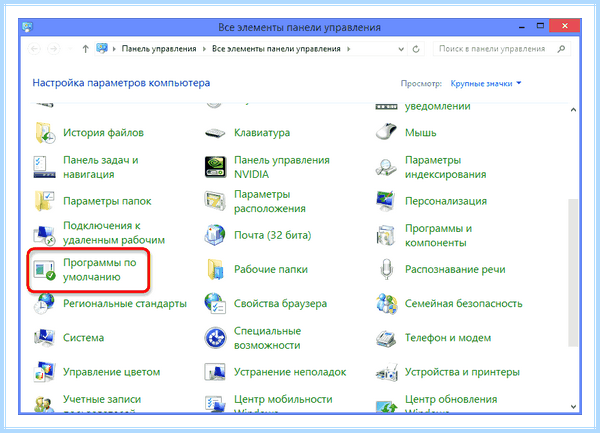Click the Параметры индексирования magnifier icon
The image size is (600, 433).
click(386, 167)
